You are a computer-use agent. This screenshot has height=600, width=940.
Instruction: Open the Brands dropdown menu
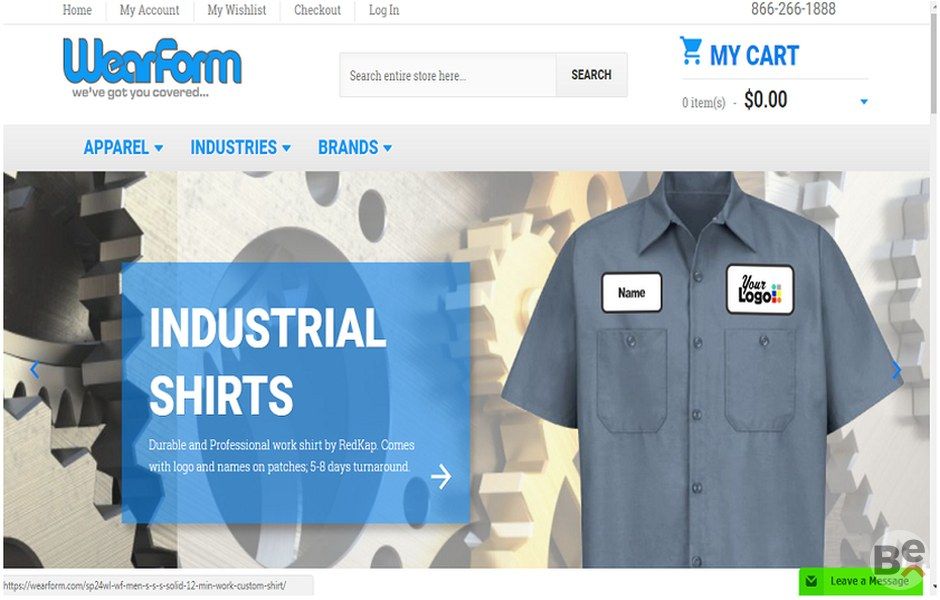pos(355,147)
